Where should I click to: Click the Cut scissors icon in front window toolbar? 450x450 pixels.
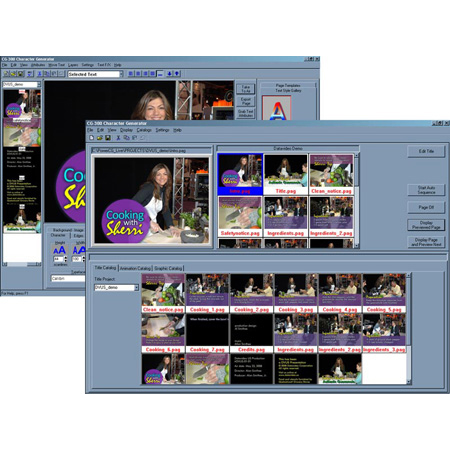pos(118,138)
